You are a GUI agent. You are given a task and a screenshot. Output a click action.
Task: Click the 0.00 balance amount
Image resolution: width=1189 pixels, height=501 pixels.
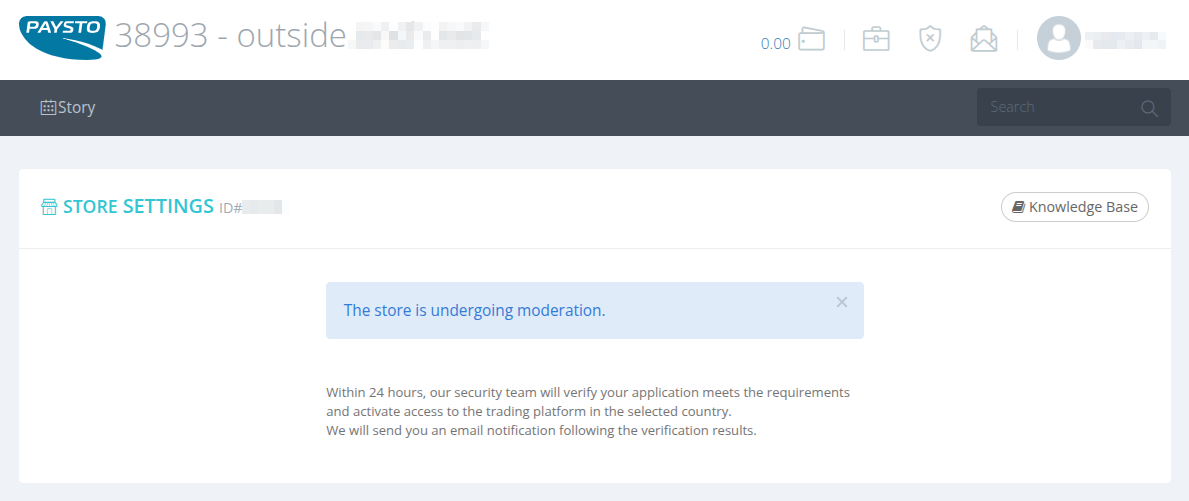click(x=775, y=44)
